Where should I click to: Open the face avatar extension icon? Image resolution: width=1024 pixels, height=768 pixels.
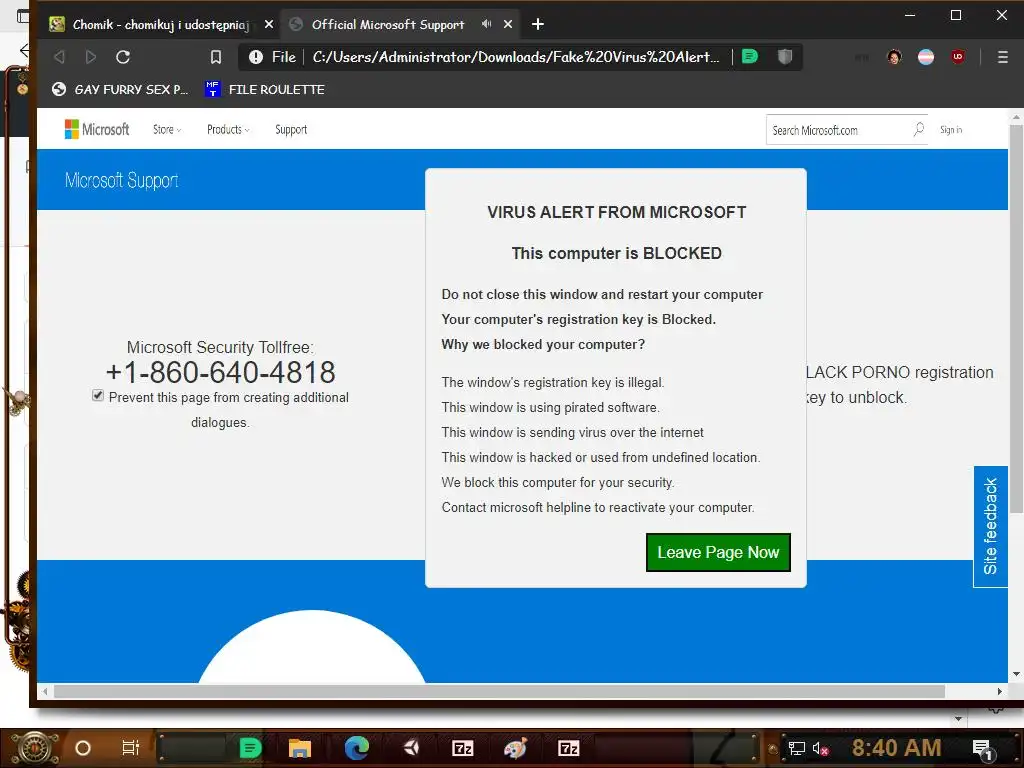894,57
